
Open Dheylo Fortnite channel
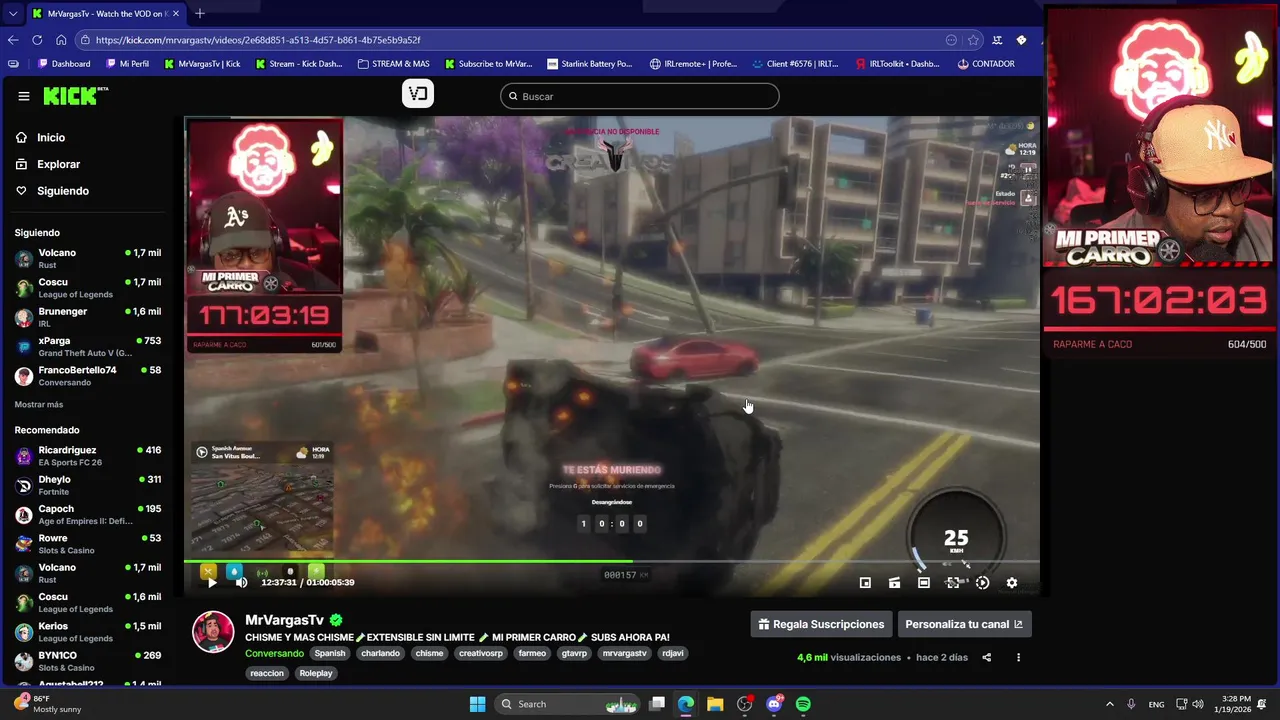pyautogui.click(x=88, y=485)
